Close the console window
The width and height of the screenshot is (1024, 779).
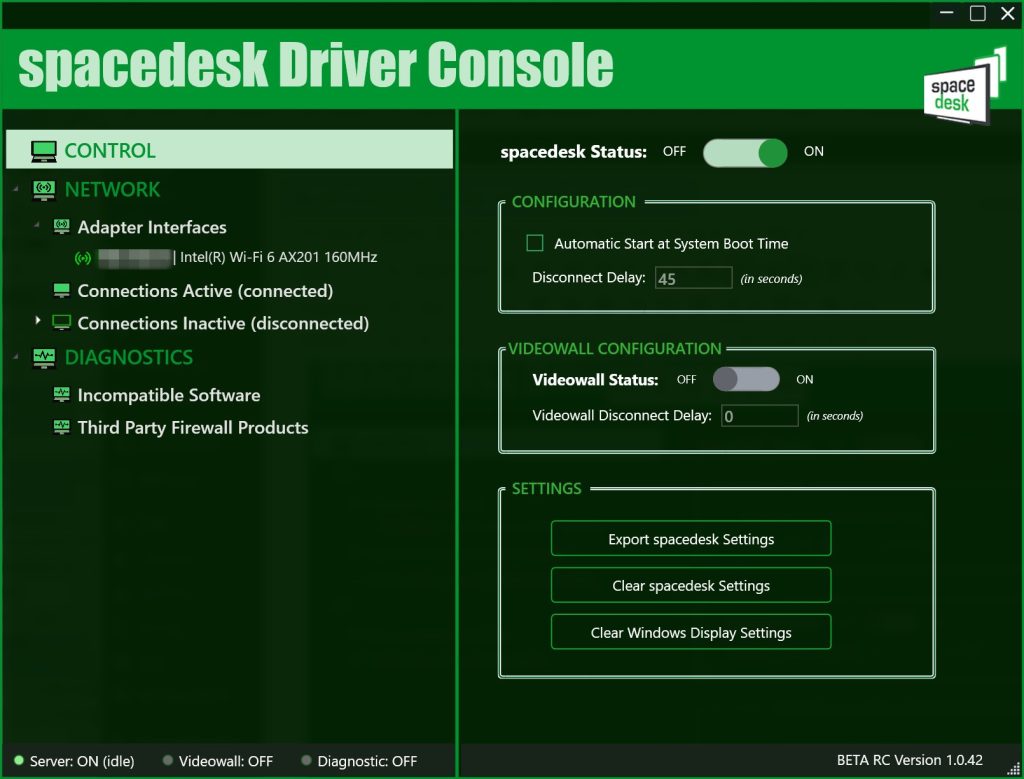tap(1008, 13)
